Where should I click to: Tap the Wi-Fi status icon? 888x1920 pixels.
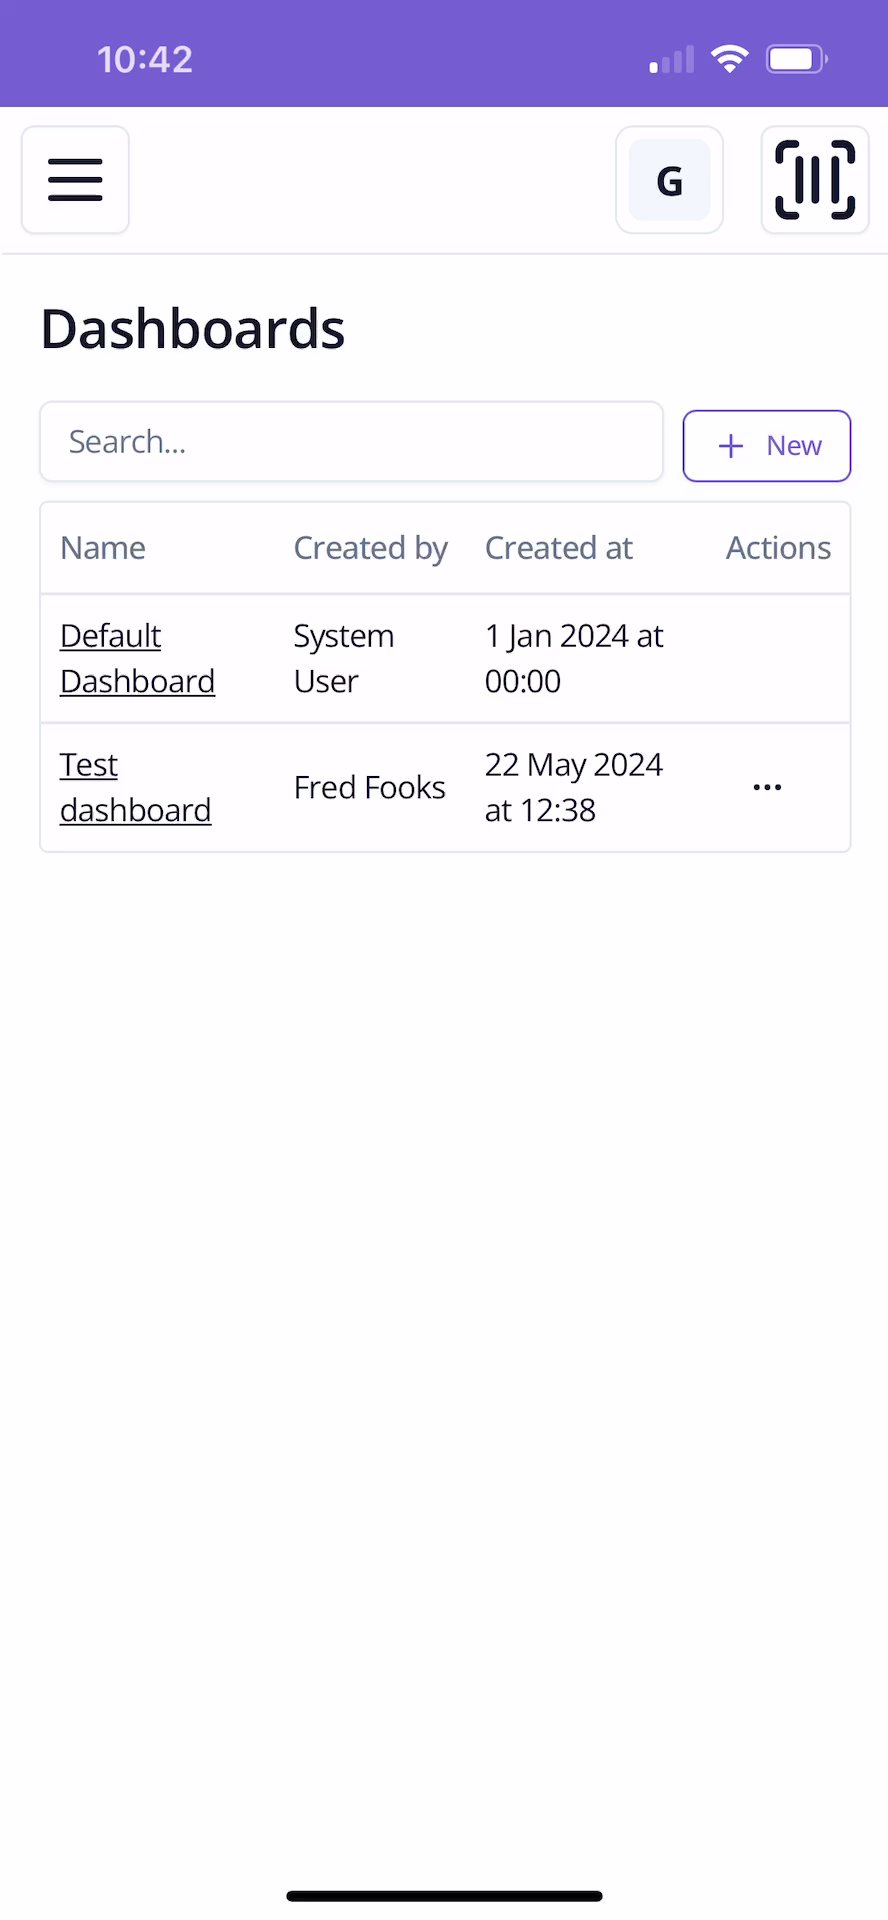pos(730,59)
